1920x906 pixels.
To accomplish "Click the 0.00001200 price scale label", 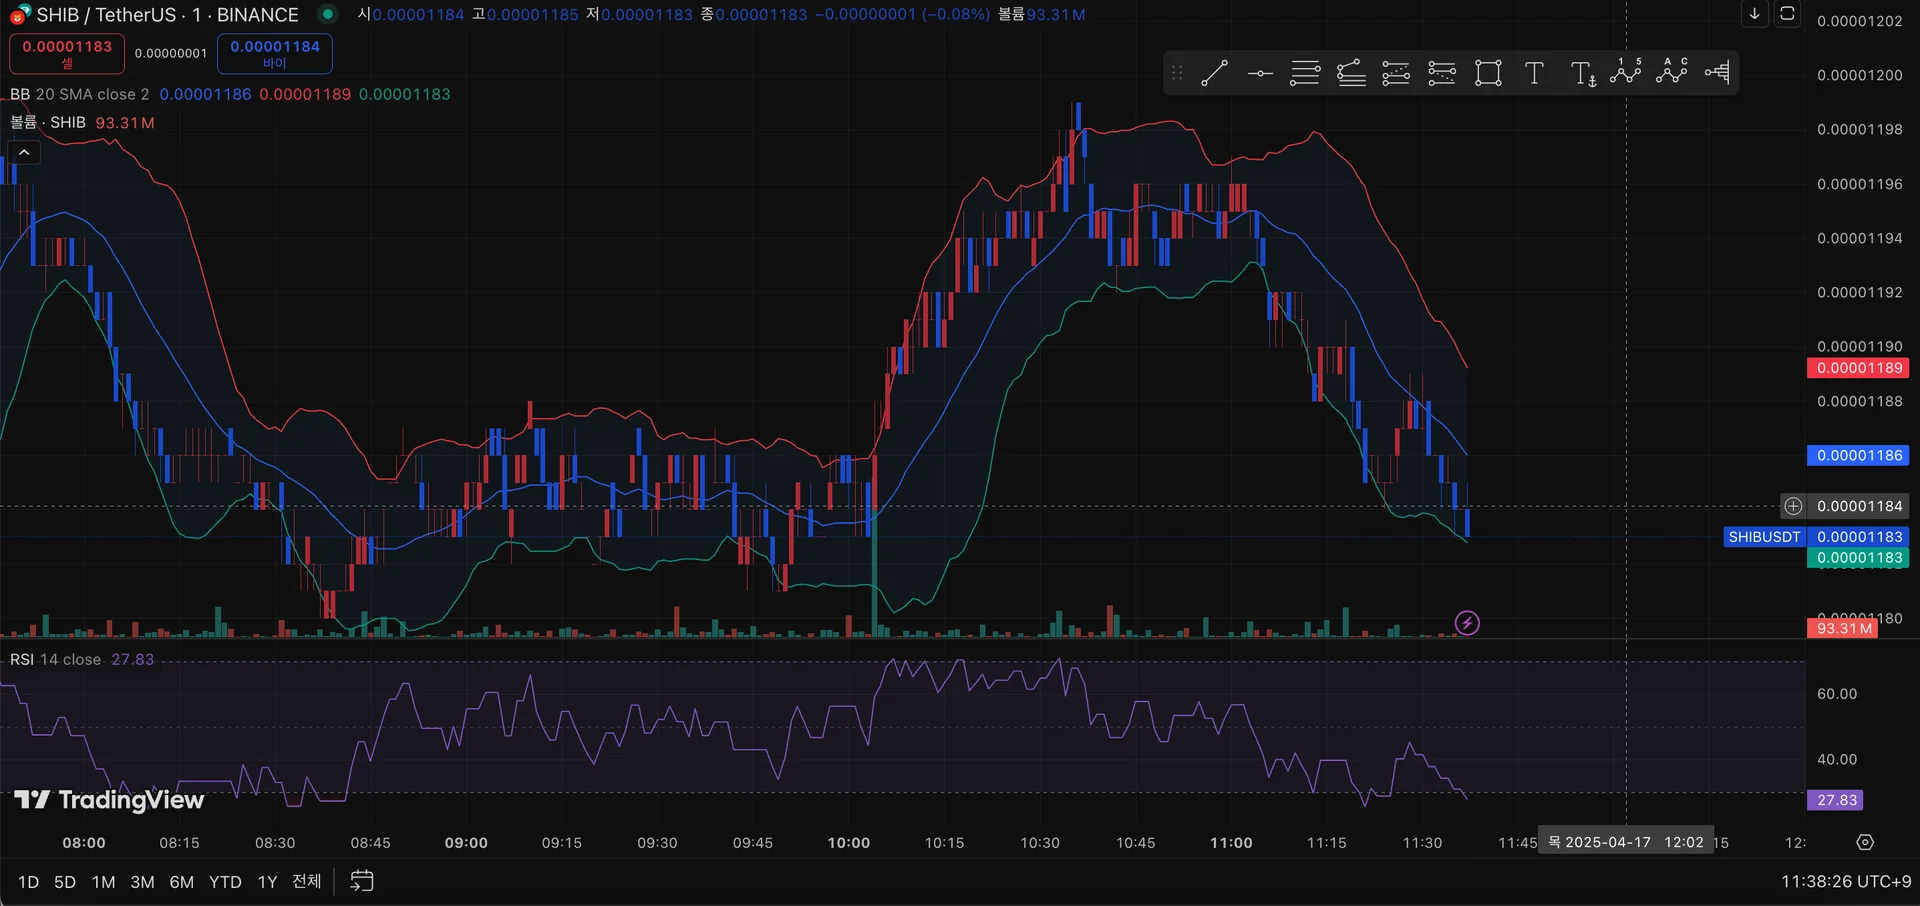I will pyautogui.click(x=1859, y=75).
